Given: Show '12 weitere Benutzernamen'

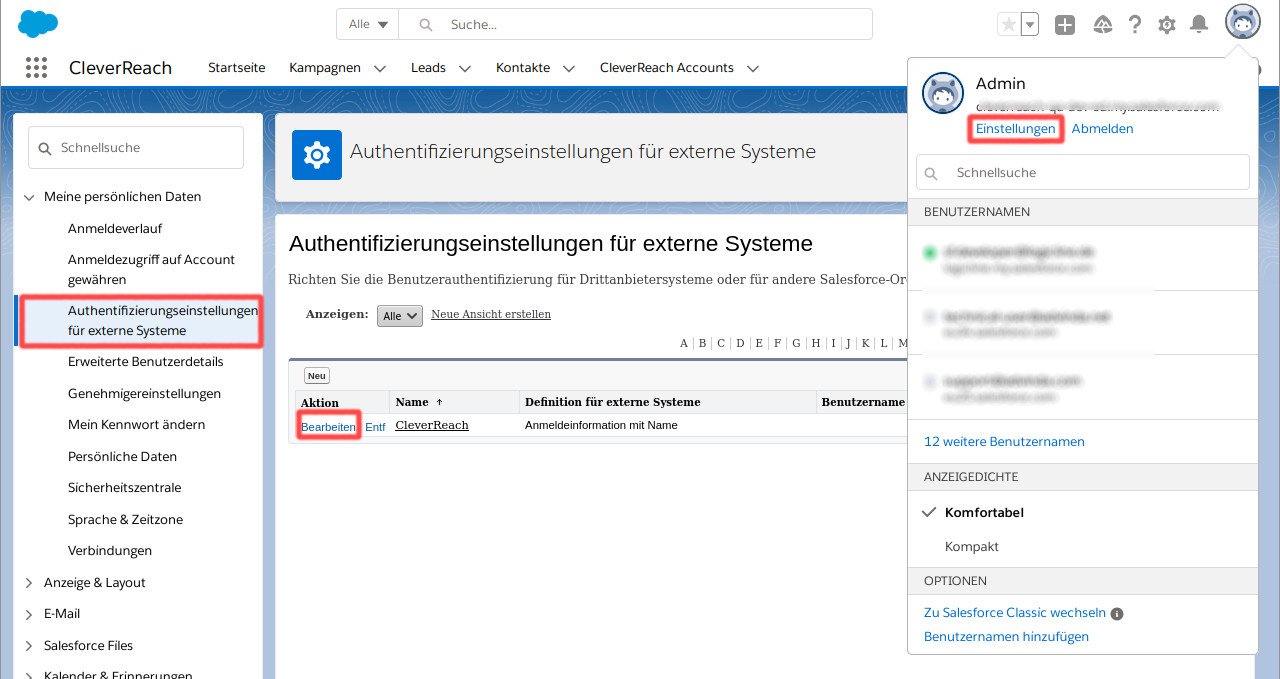Looking at the screenshot, I should 1004,442.
